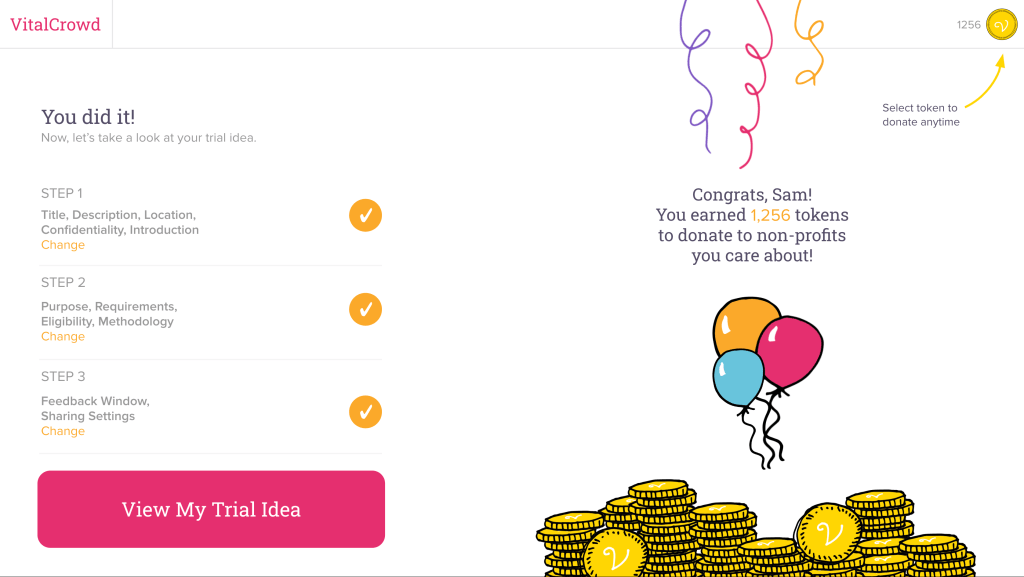The height and width of the screenshot is (577, 1024).
Task: Click the 1256 token count in the header
Action: (968, 25)
